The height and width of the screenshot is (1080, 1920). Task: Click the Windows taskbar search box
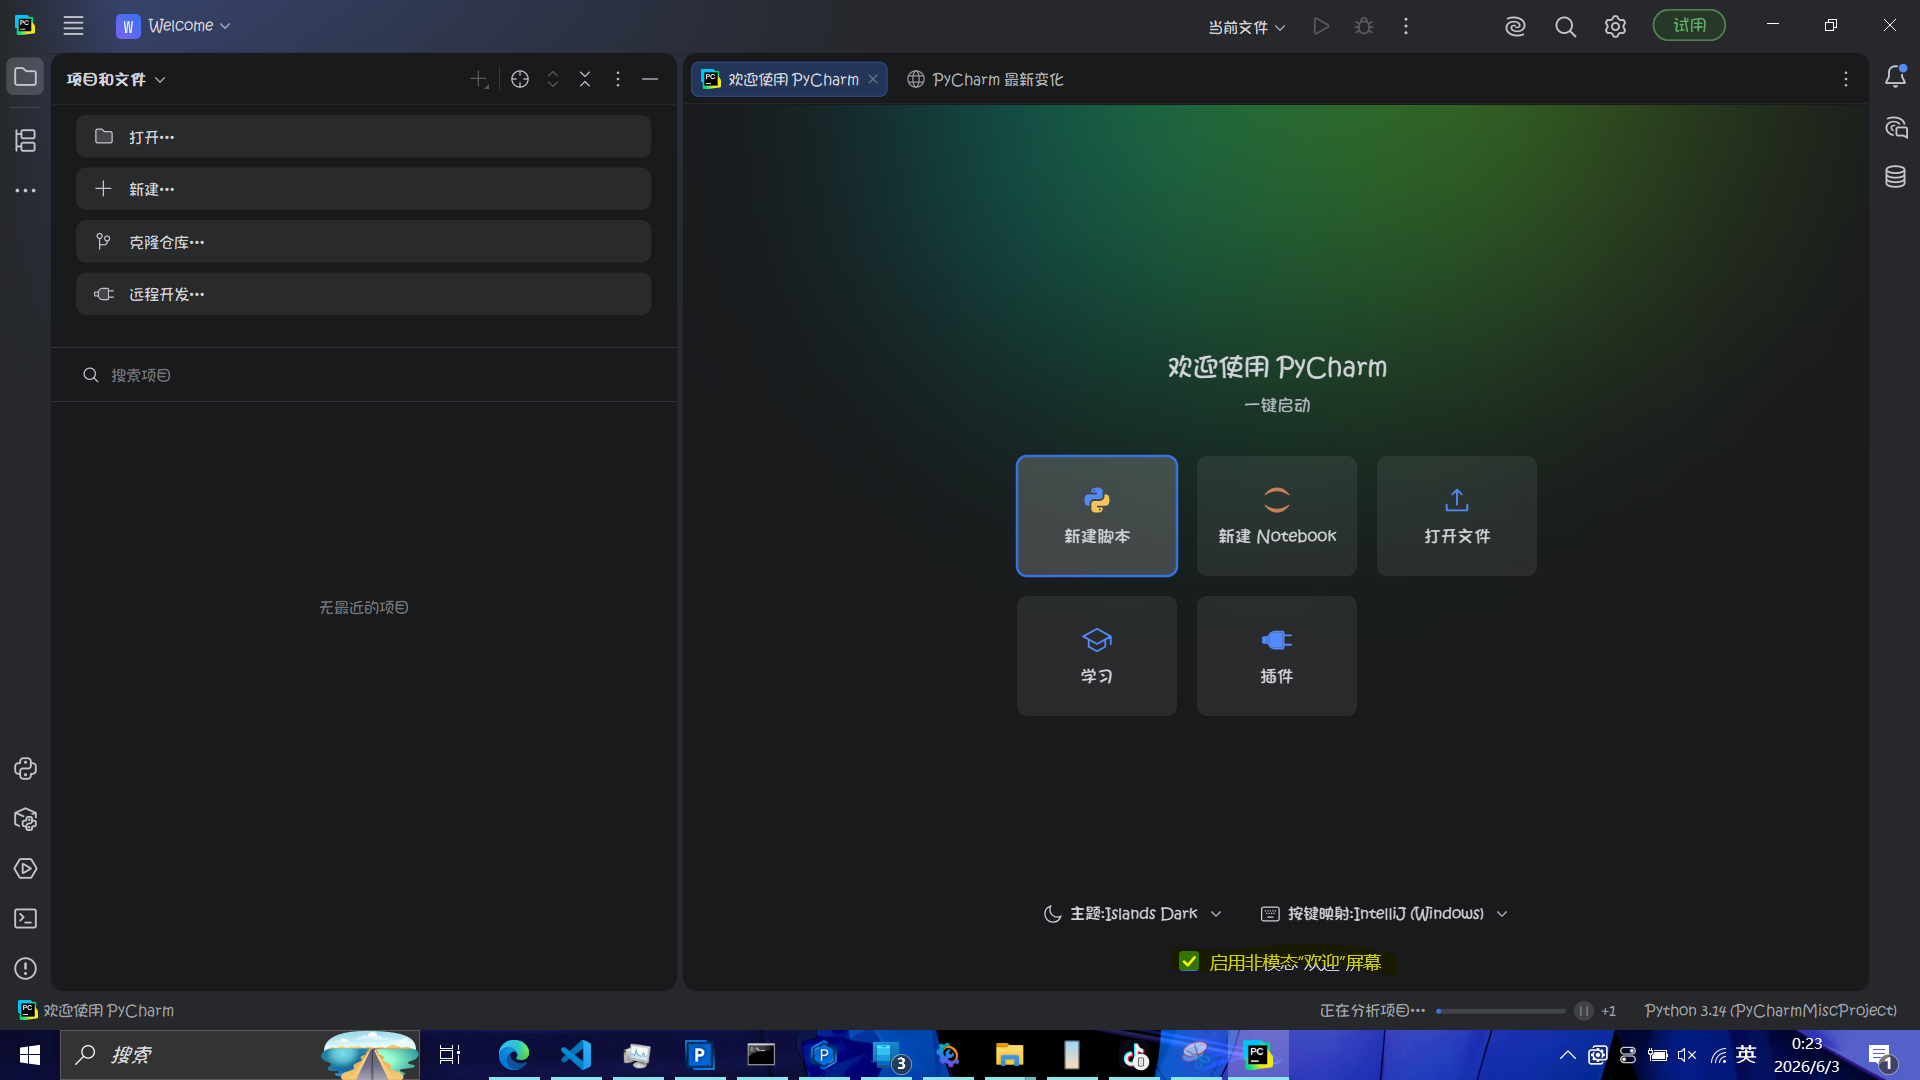(240, 1055)
